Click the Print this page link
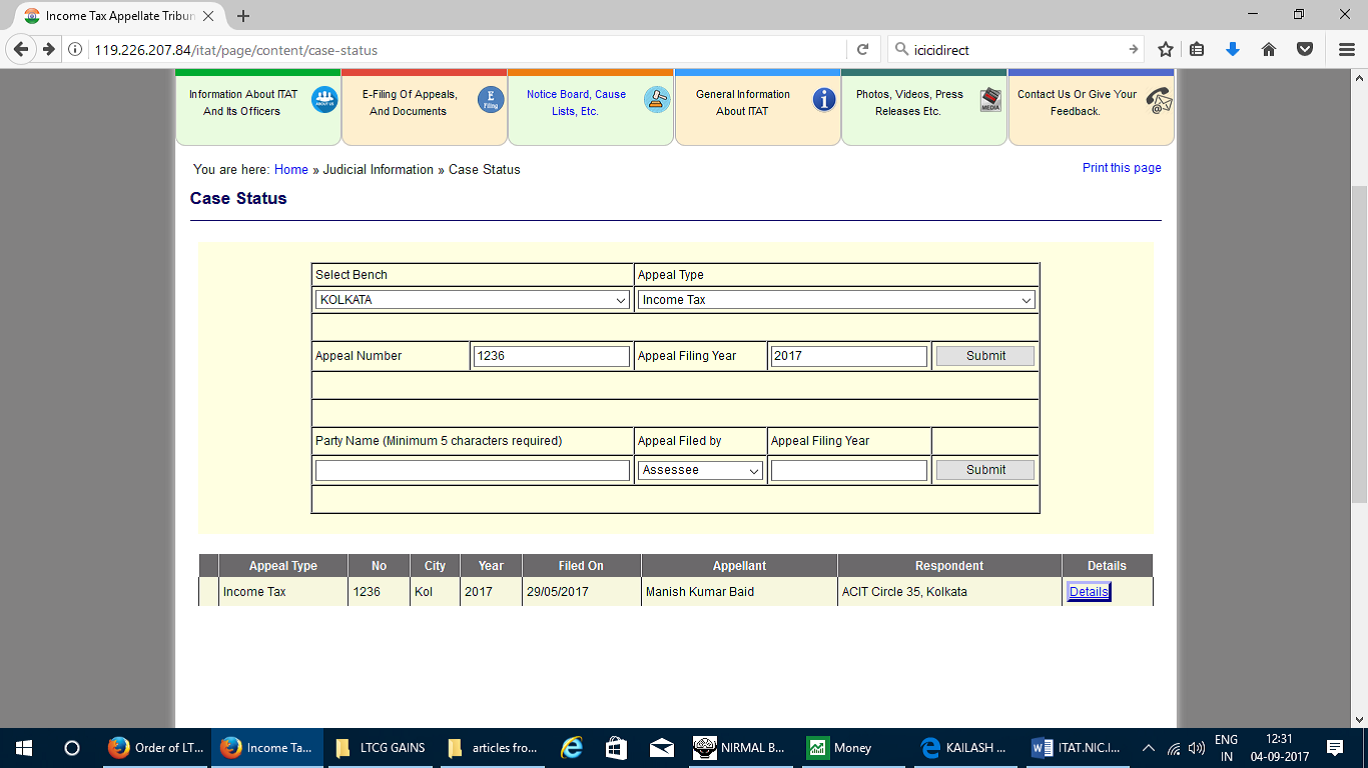Screen dimensions: 1368x768 point(1121,168)
